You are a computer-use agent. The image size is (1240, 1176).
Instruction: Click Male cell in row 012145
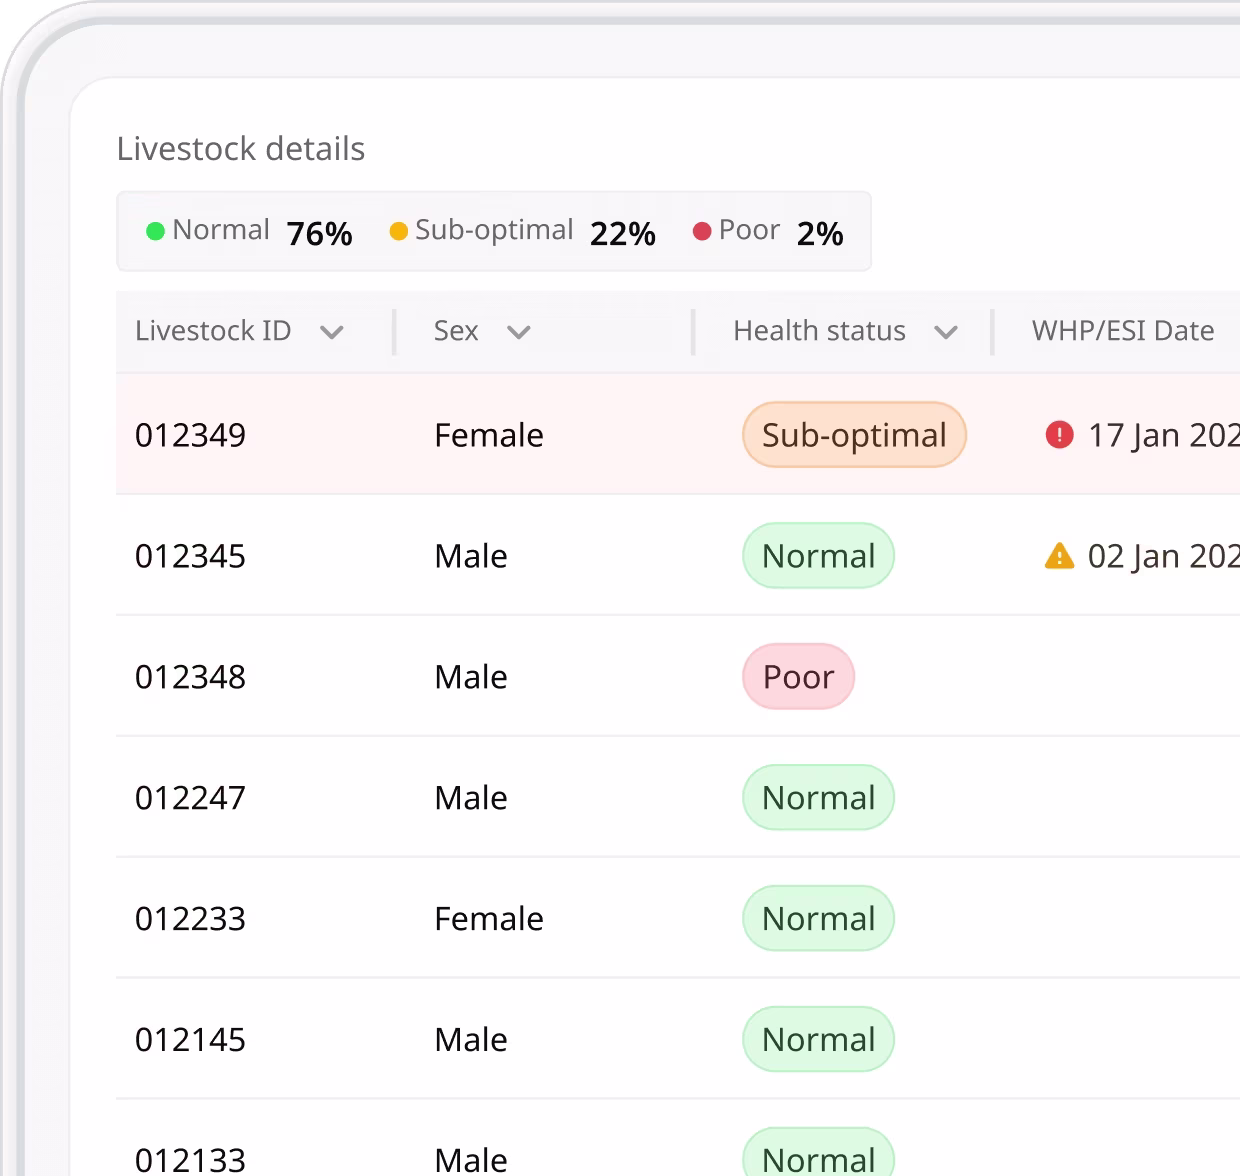pos(471,1041)
